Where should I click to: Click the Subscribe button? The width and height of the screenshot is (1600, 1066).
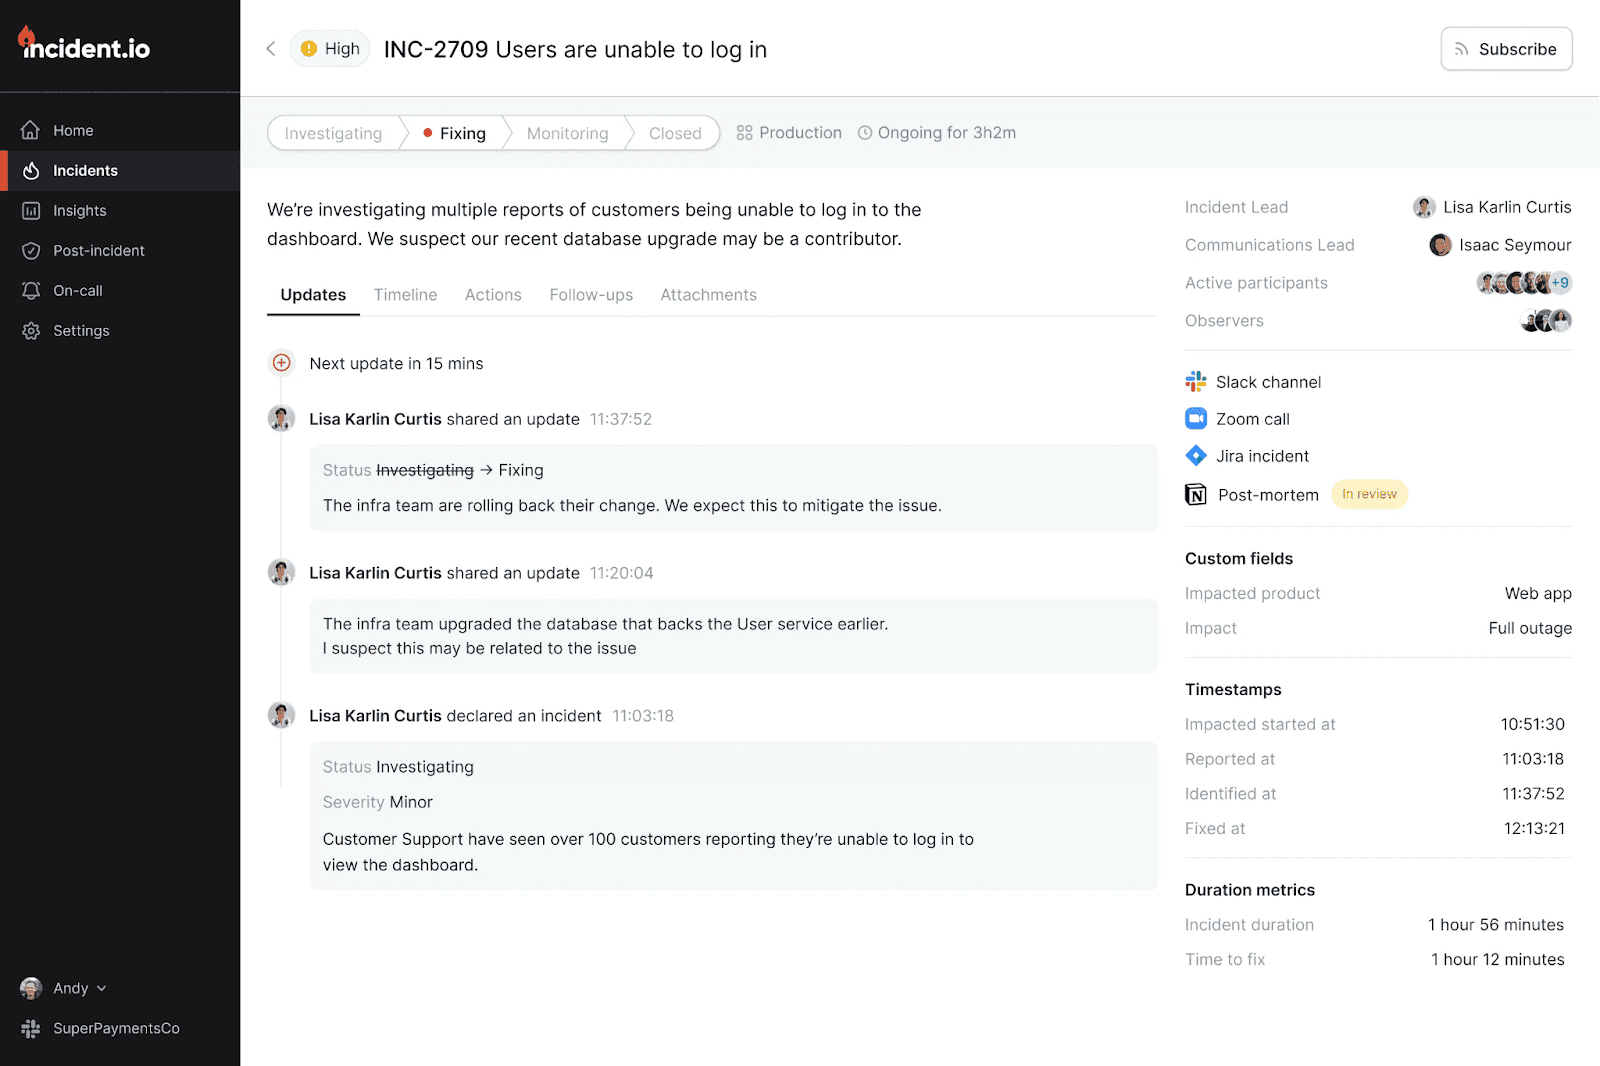pyautogui.click(x=1506, y=49)
